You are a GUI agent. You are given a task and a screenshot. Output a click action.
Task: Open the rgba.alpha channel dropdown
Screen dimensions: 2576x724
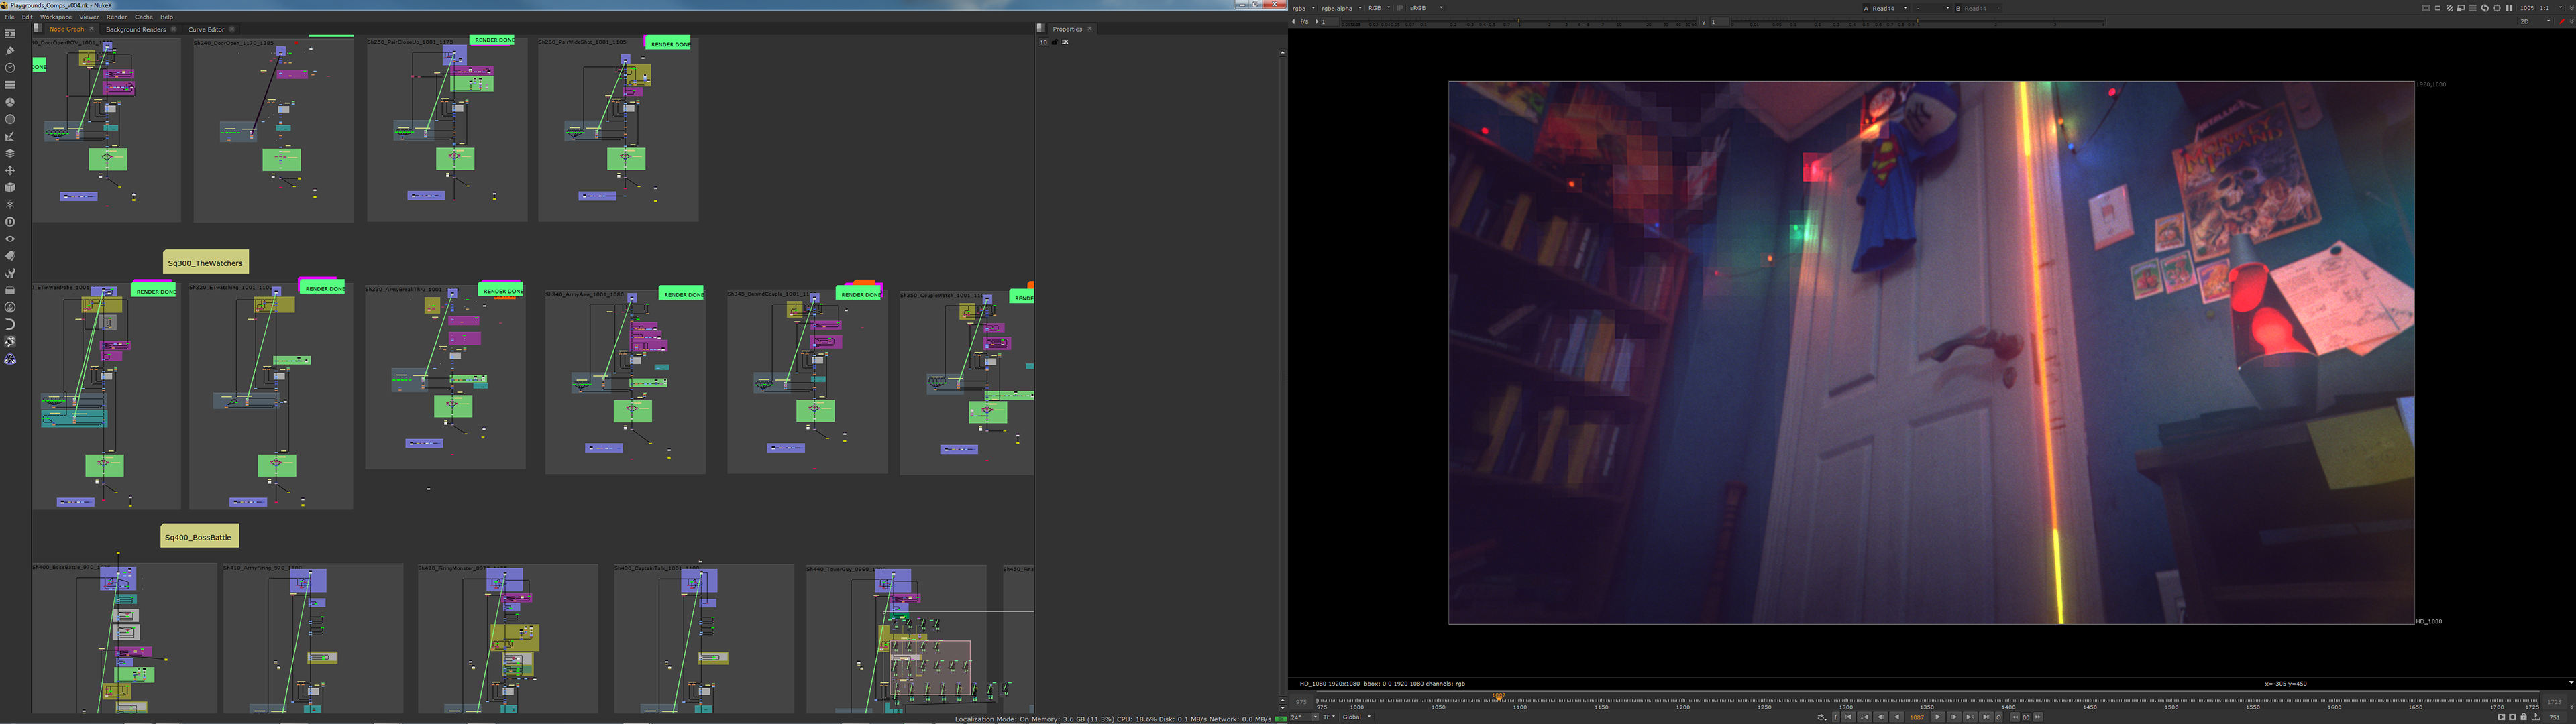(1341, 8)
